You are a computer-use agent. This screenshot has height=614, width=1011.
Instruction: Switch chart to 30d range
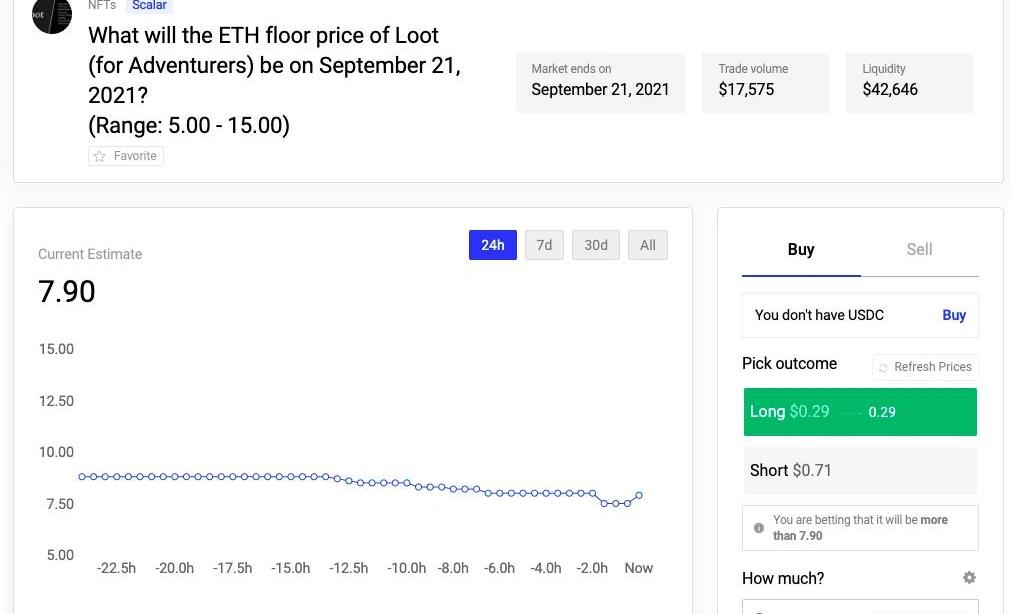pyautogui.click(x=596, y=245)
